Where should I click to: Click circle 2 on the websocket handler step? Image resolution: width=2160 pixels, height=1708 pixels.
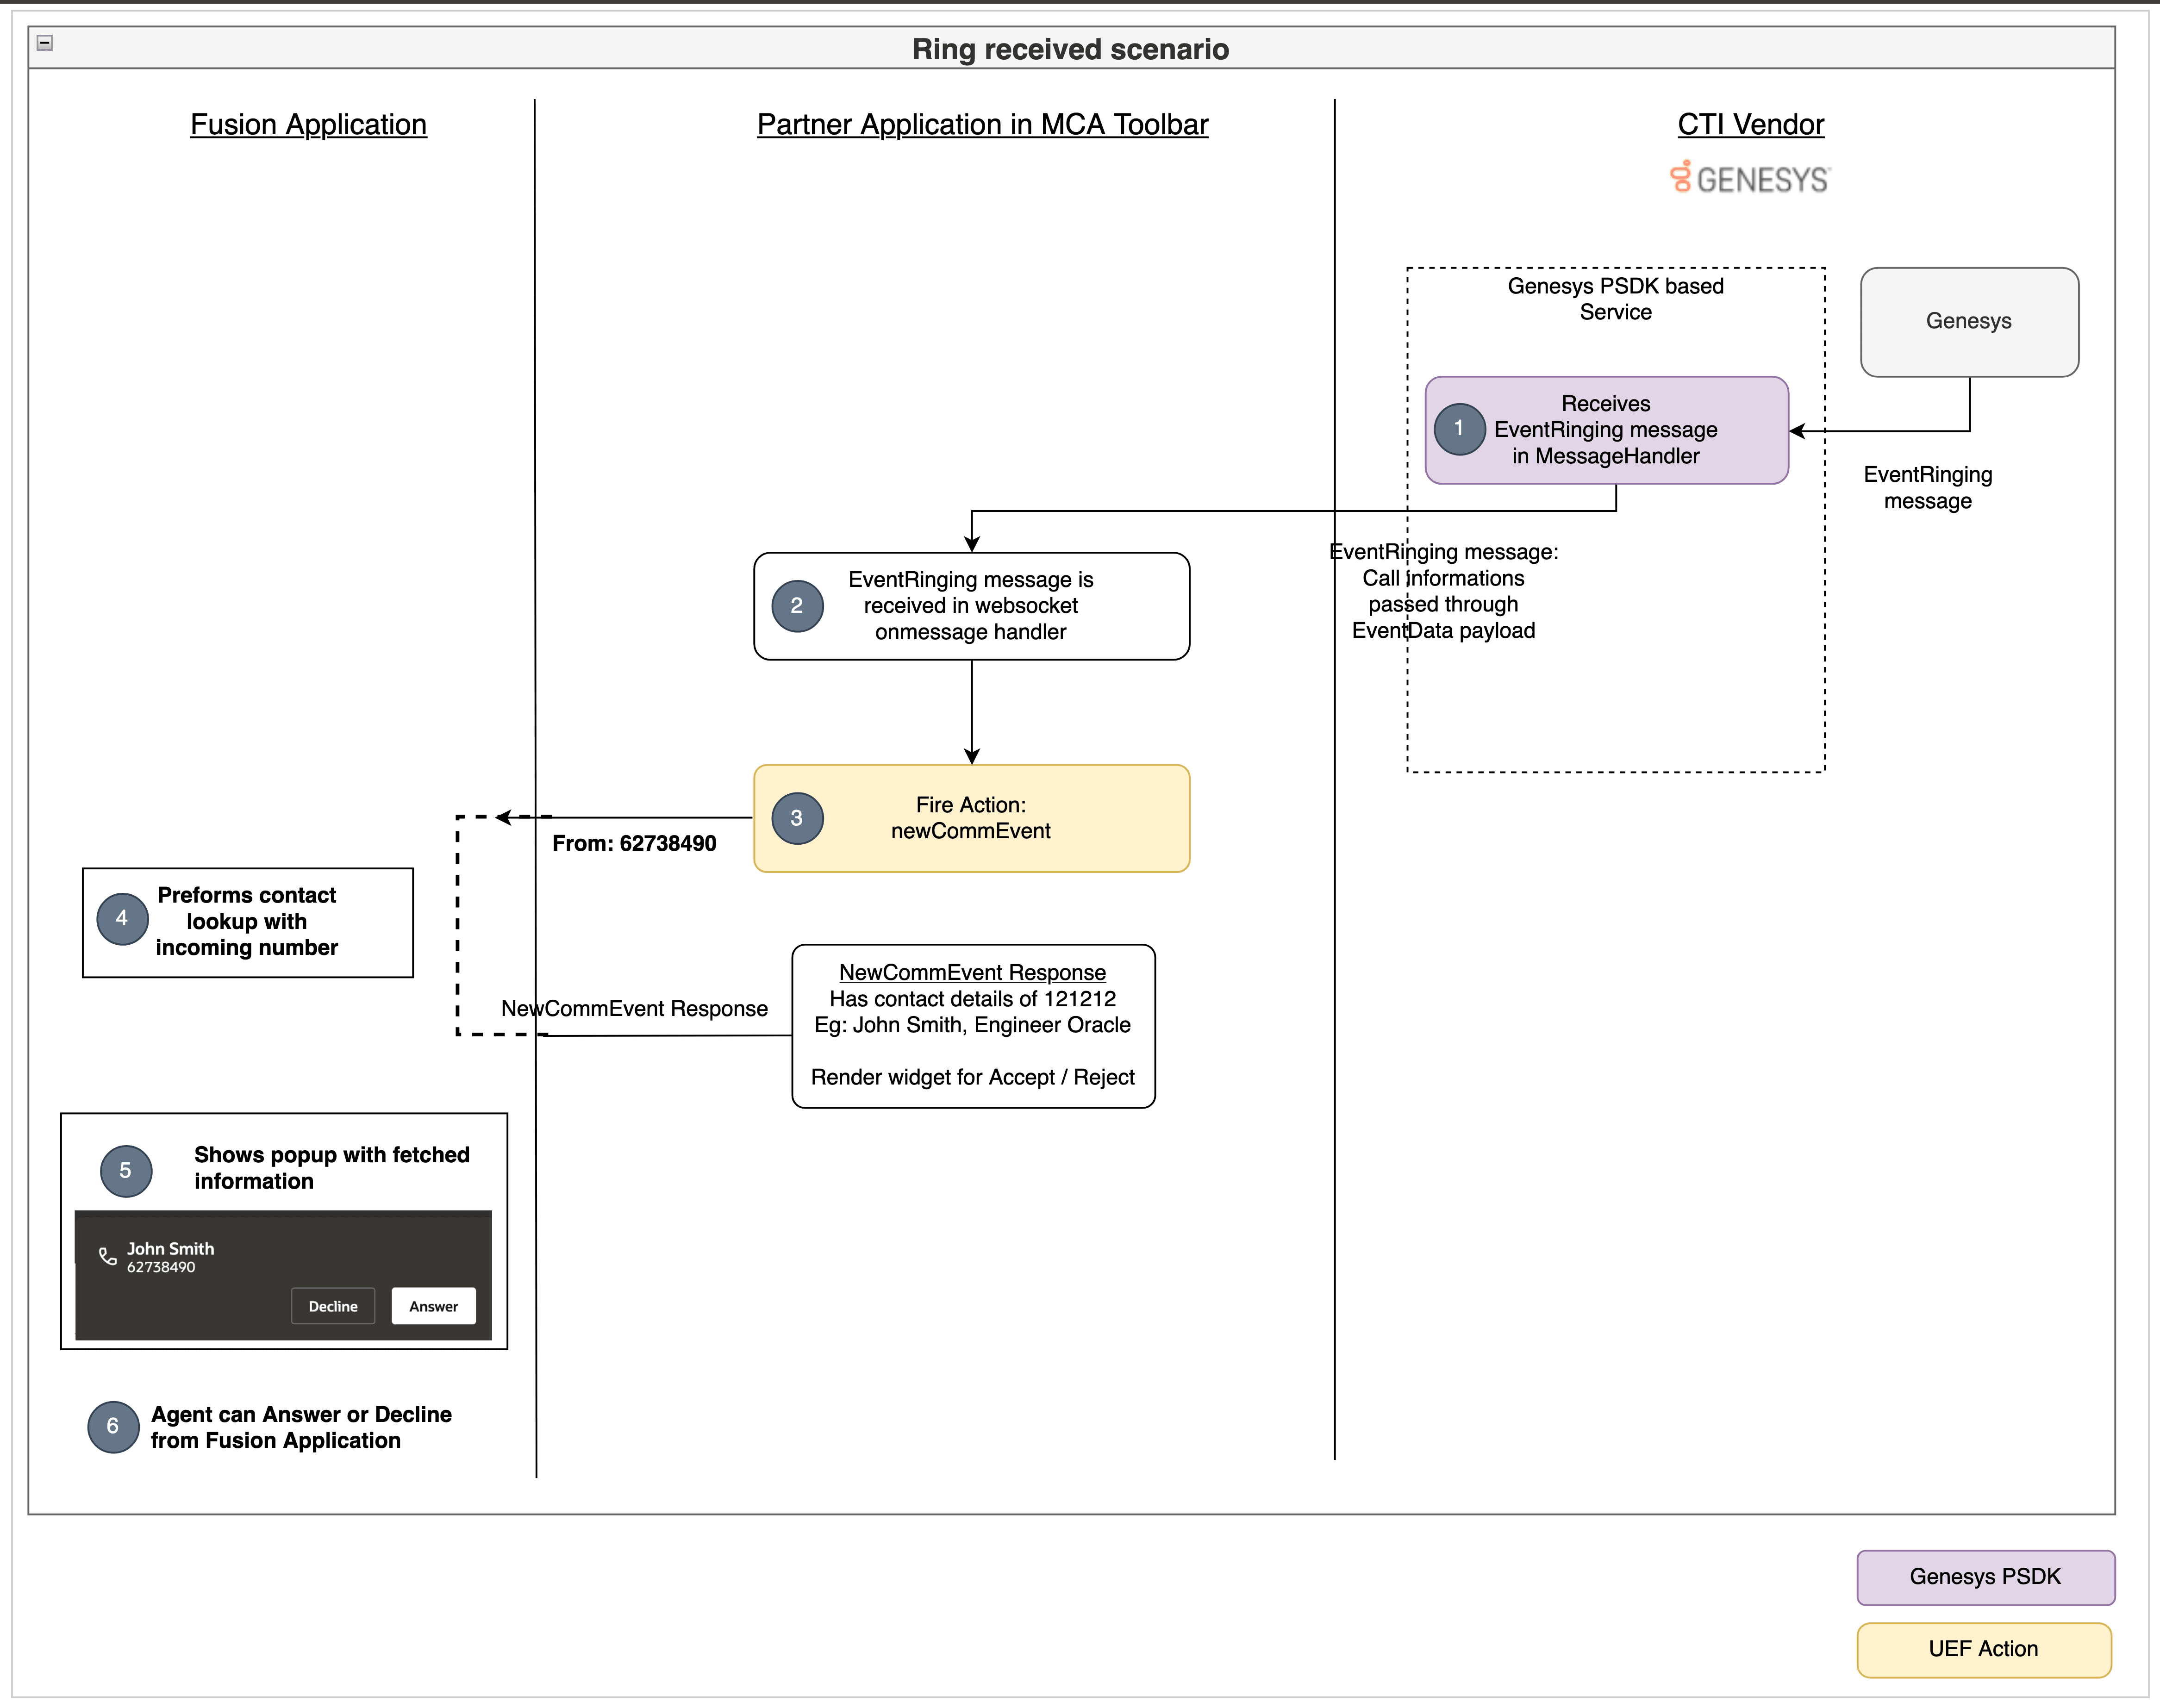click(x=797, y=605)
